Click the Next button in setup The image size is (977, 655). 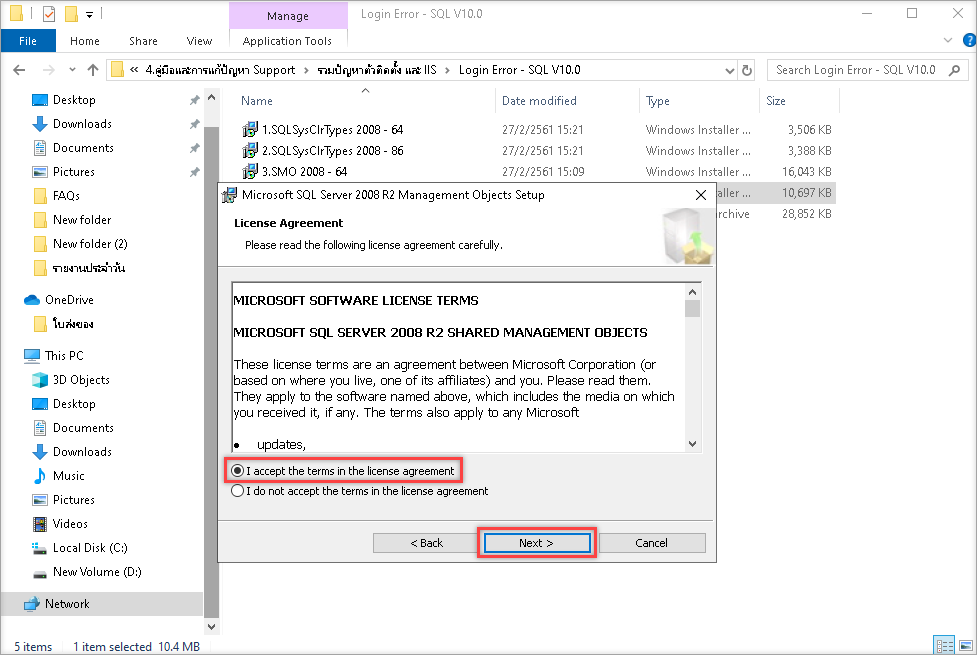click(536, 543)
